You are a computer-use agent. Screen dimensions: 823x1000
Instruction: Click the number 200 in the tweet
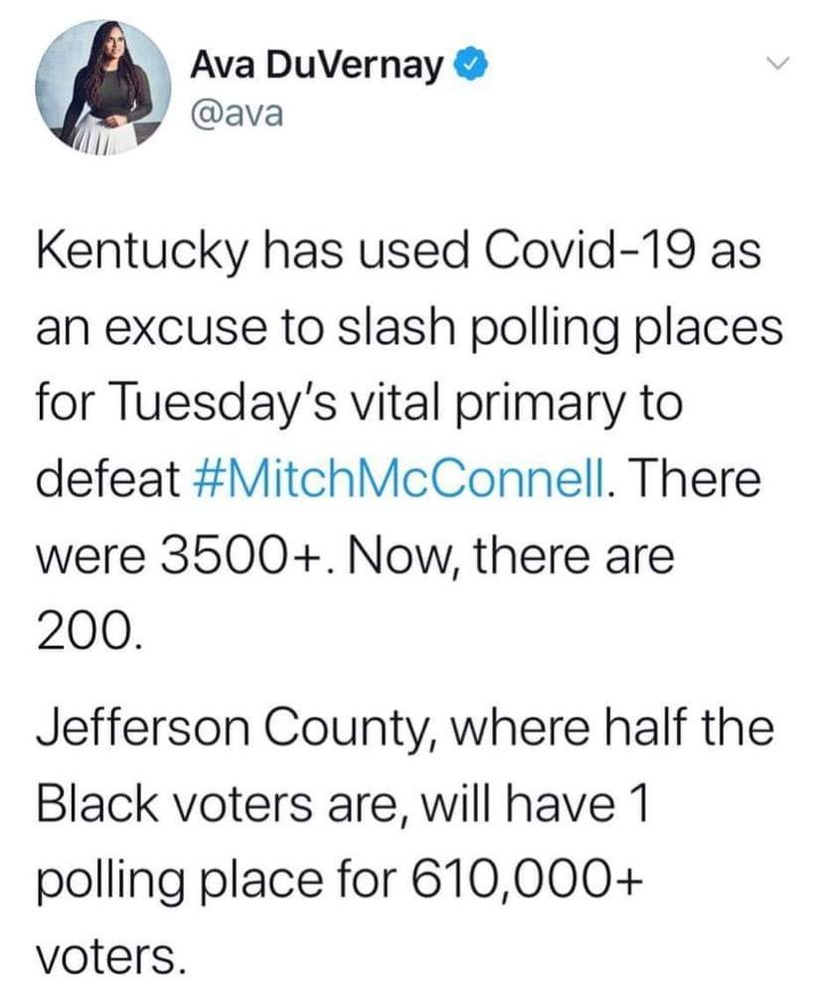(85, 633)
